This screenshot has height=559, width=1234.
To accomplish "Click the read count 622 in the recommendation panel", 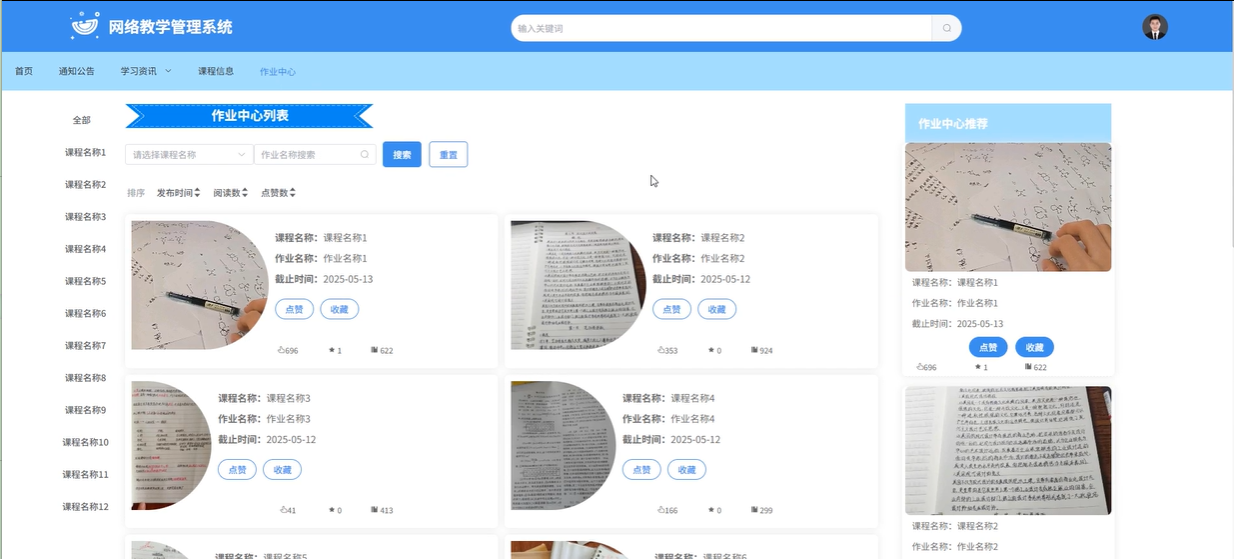I will point(1036,367).
